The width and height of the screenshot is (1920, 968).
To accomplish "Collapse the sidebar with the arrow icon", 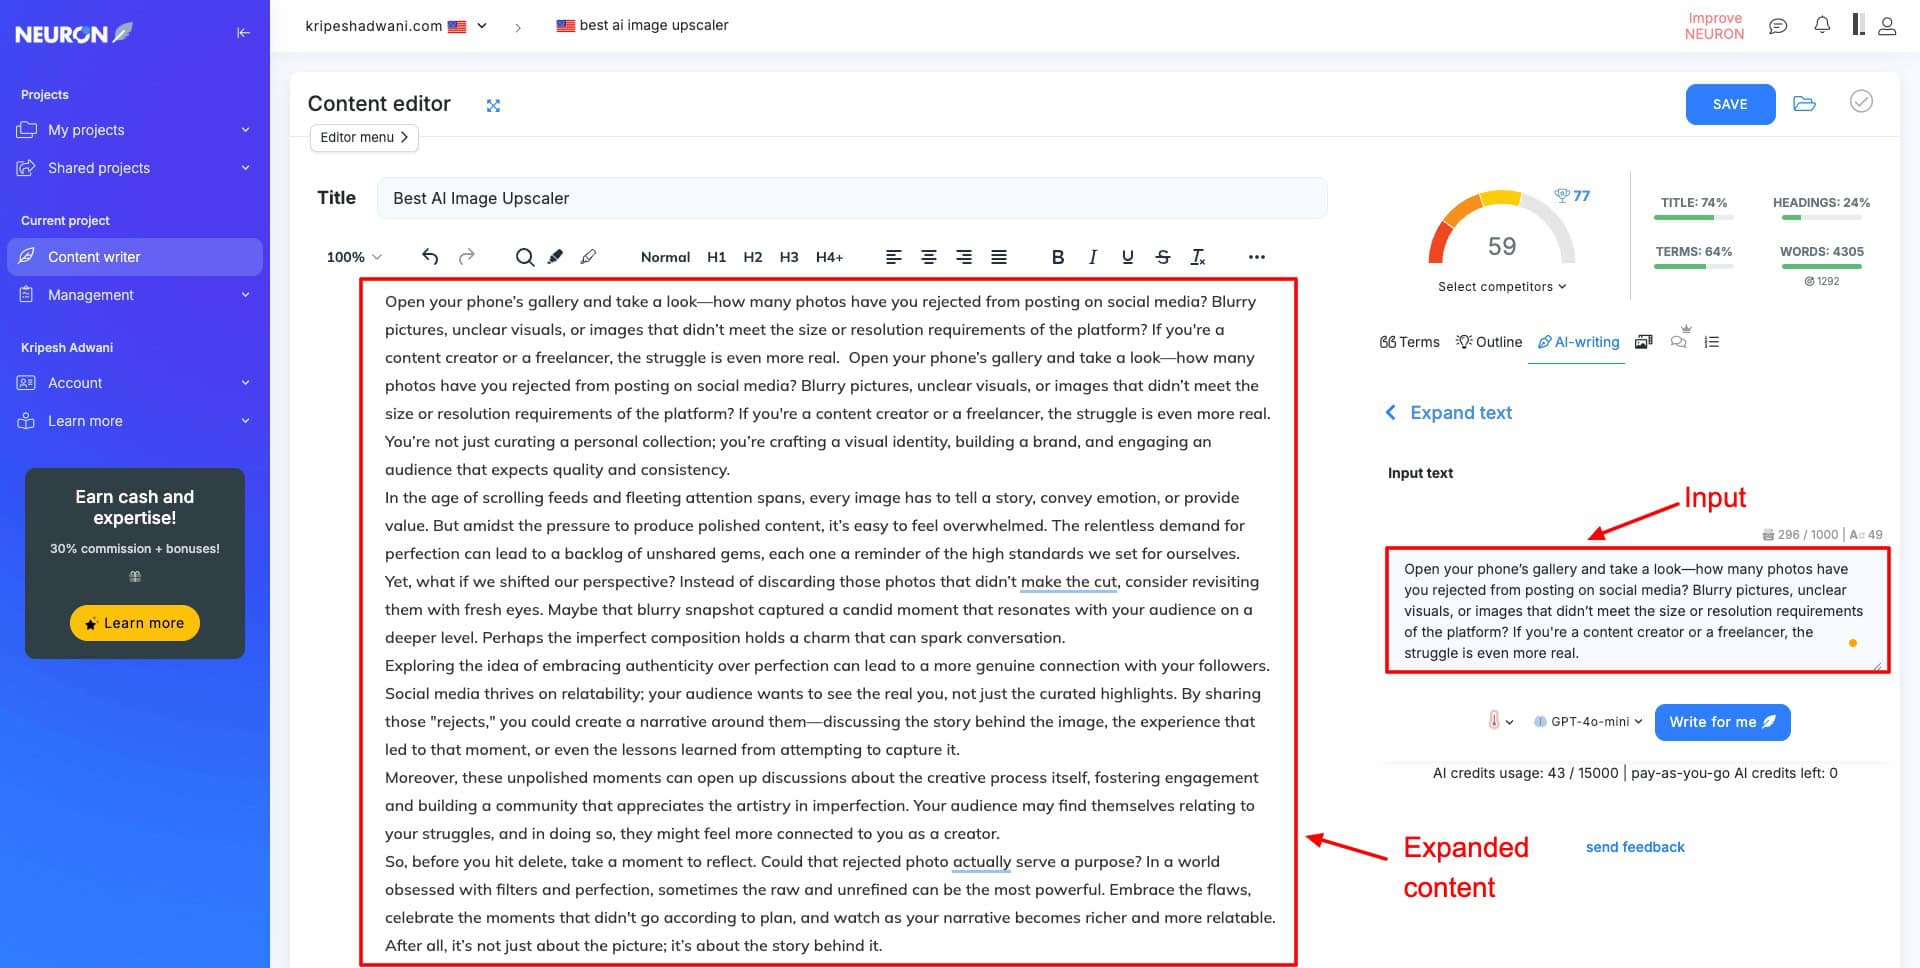I will coord(243,33).
